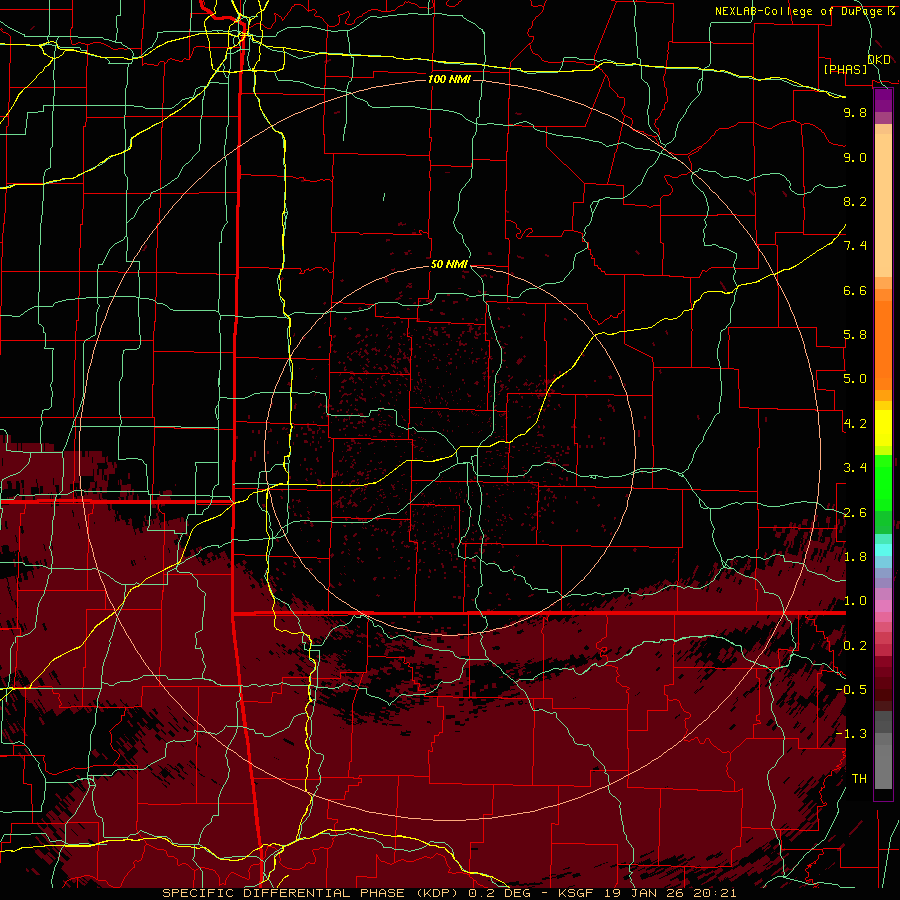Click the '0.2' scale value
The height and width of the screenshot is (900, 900).
click(x=855, y=646)
